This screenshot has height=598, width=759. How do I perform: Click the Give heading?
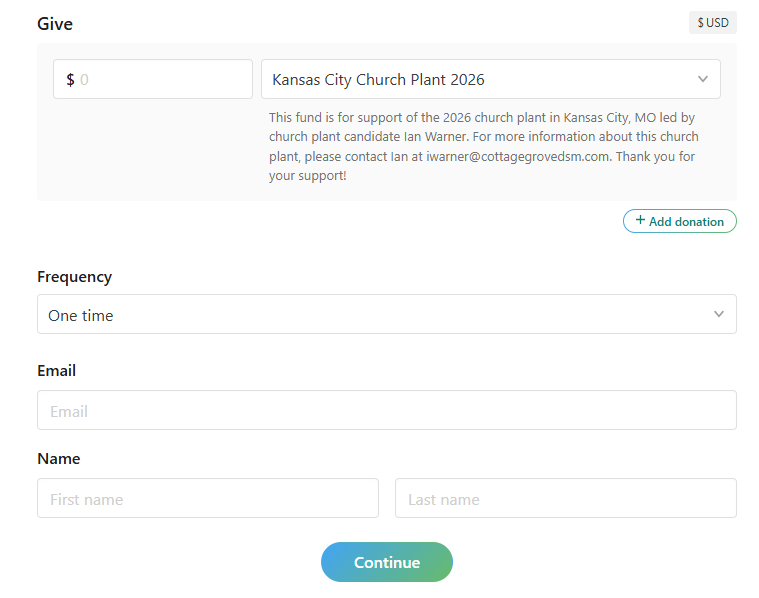point(55,24)
